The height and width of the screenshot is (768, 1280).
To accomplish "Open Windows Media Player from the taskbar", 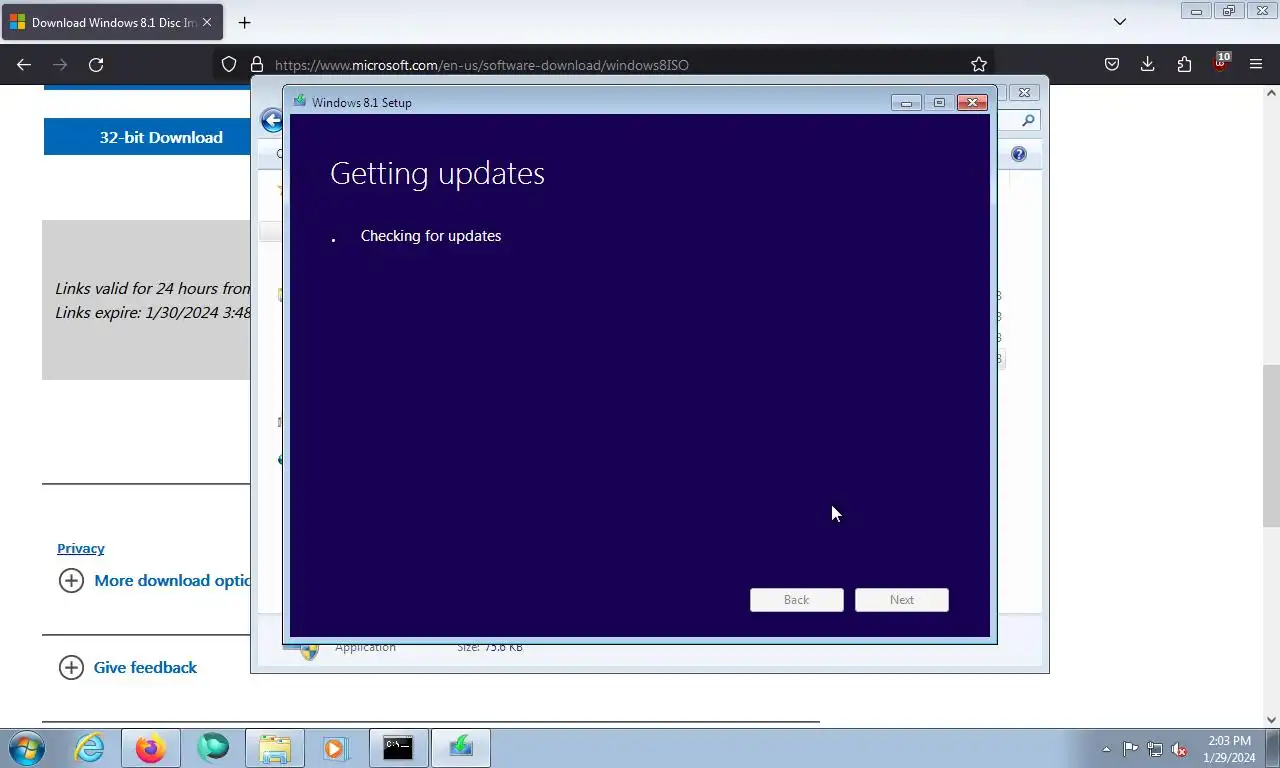I will point(335,747).
